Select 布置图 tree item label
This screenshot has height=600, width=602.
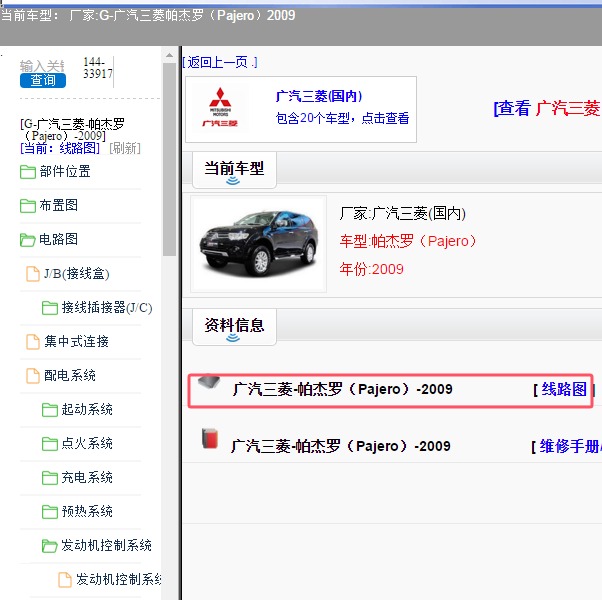[x=59, y=205]
